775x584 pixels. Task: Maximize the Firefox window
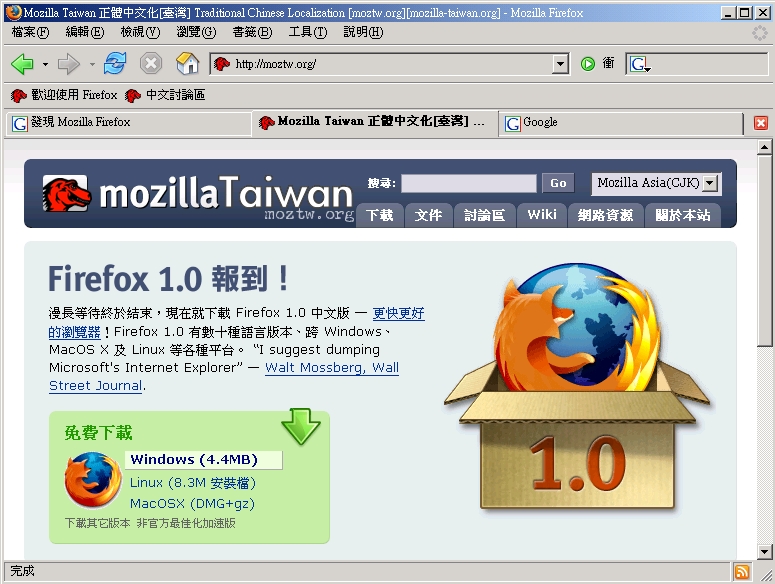(745, 13)
